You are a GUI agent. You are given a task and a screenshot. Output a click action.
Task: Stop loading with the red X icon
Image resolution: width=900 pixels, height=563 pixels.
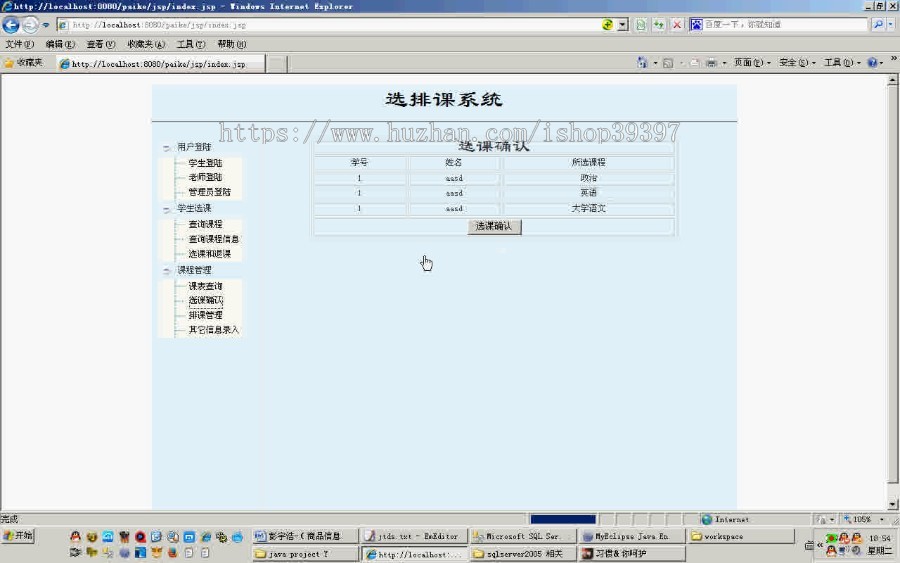(677, 25)
